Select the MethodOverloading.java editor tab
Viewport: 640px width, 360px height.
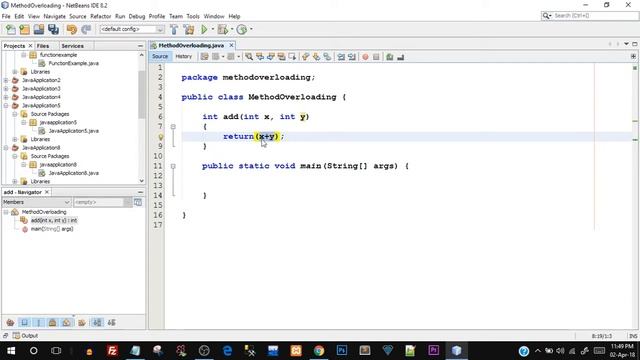pyautogui.click(x=191, y=45)
